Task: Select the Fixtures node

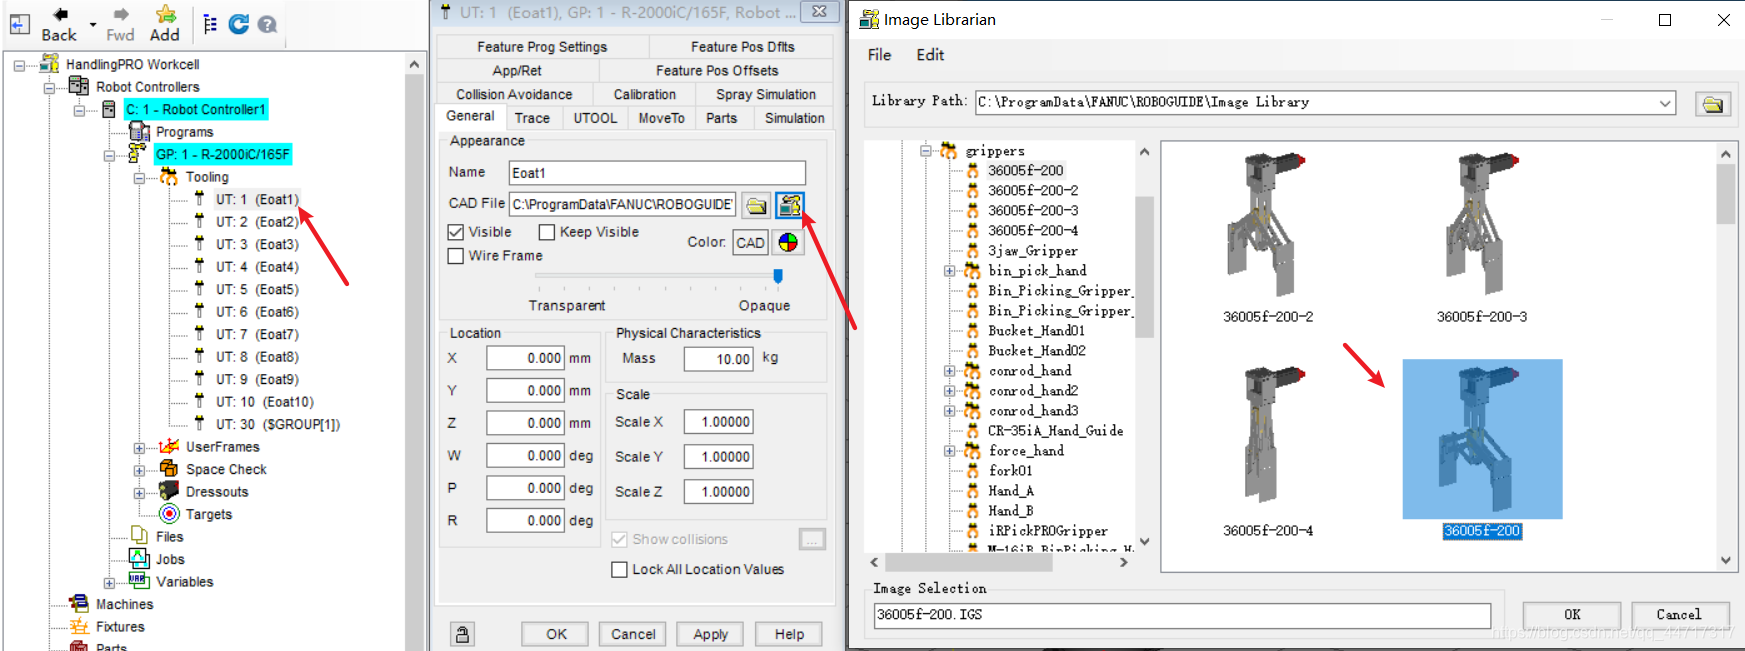Action: 120,627
